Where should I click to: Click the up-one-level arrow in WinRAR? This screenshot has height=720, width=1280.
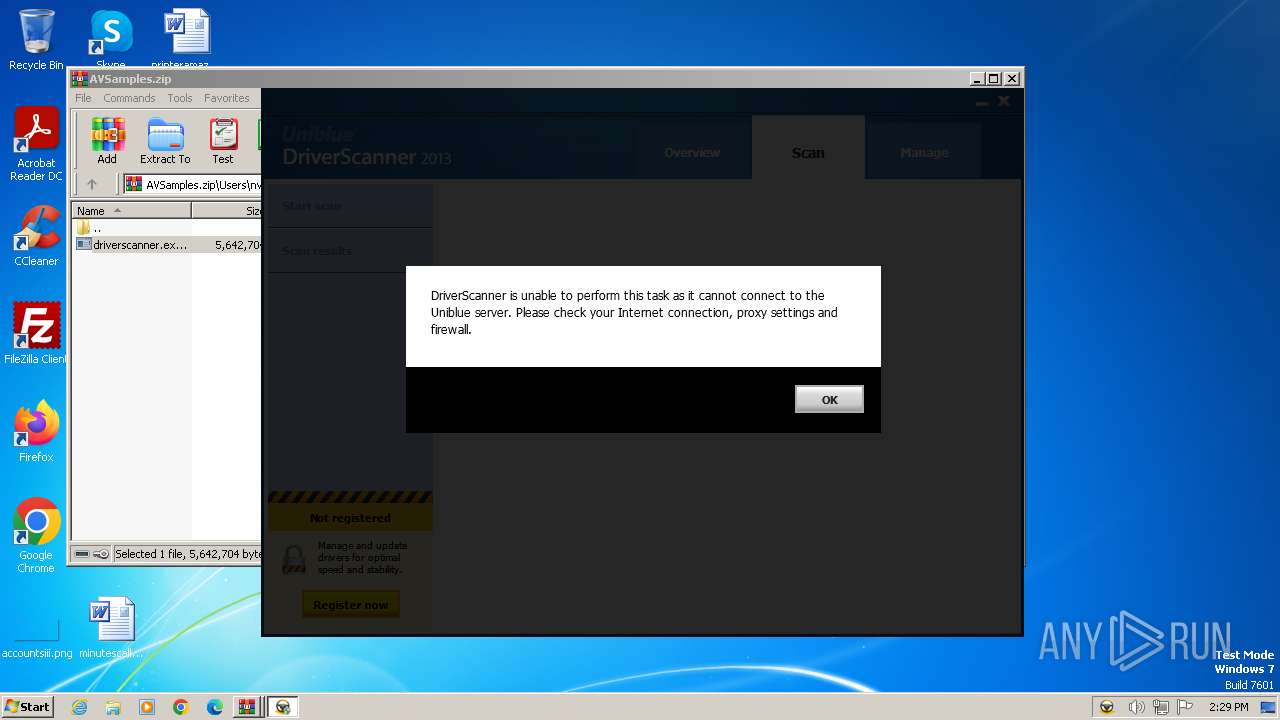pos(92,184)
